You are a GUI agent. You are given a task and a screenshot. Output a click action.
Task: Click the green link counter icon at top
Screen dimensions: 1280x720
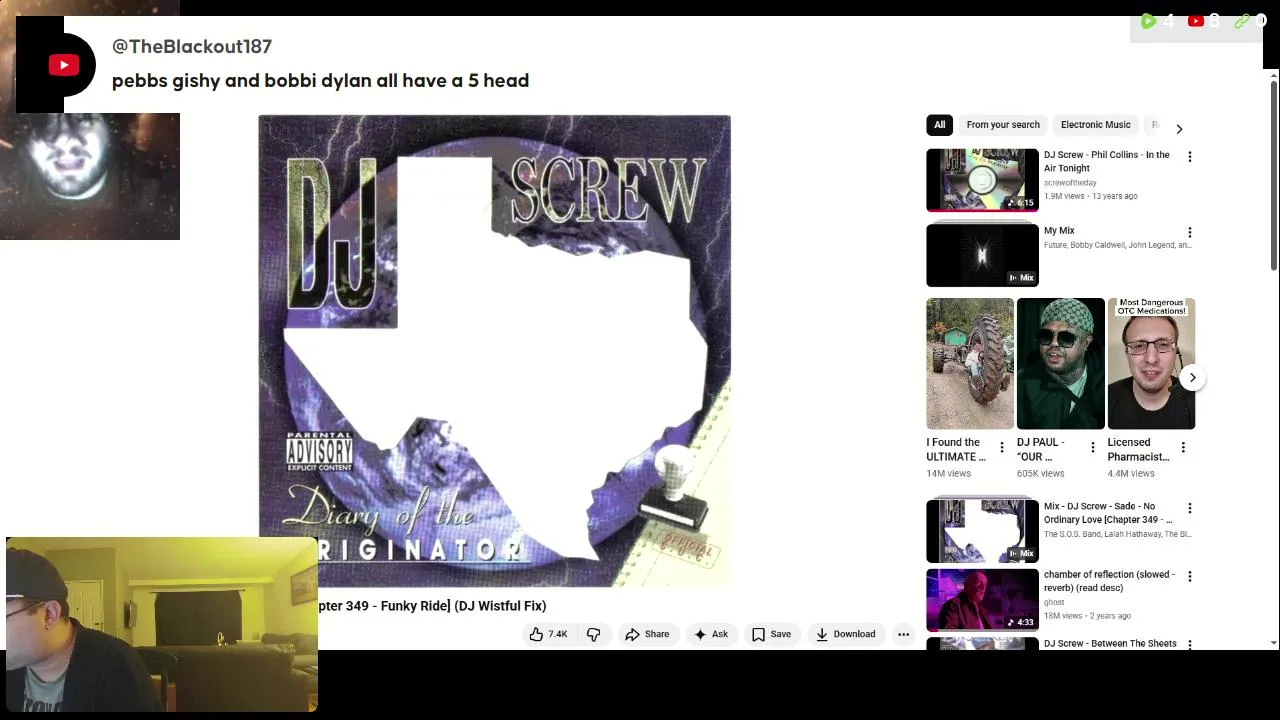pyautogui.click(x=1241, y=21)
